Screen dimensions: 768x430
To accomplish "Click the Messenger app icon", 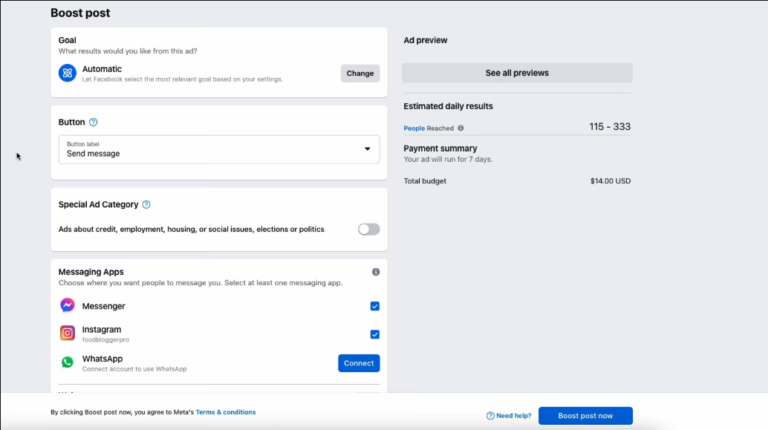I will click(68, 305).
